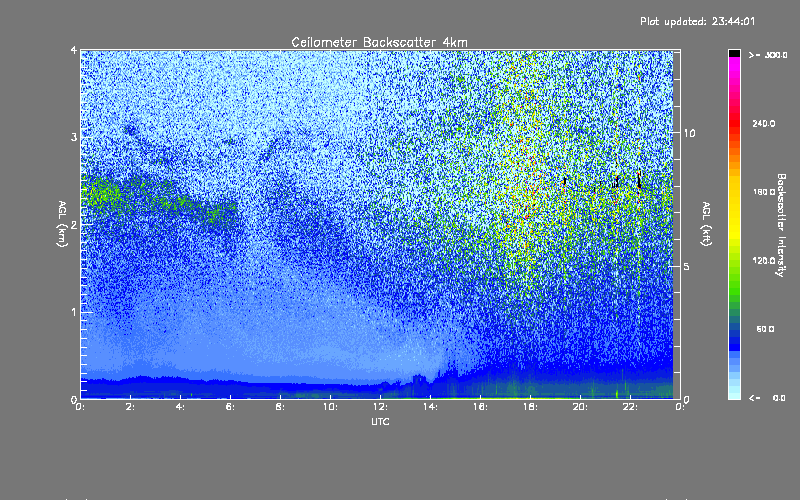Click the '2:' UTC hour tick label
The height and width of the screenshot is (500, 800).
(x=131, y=407)
